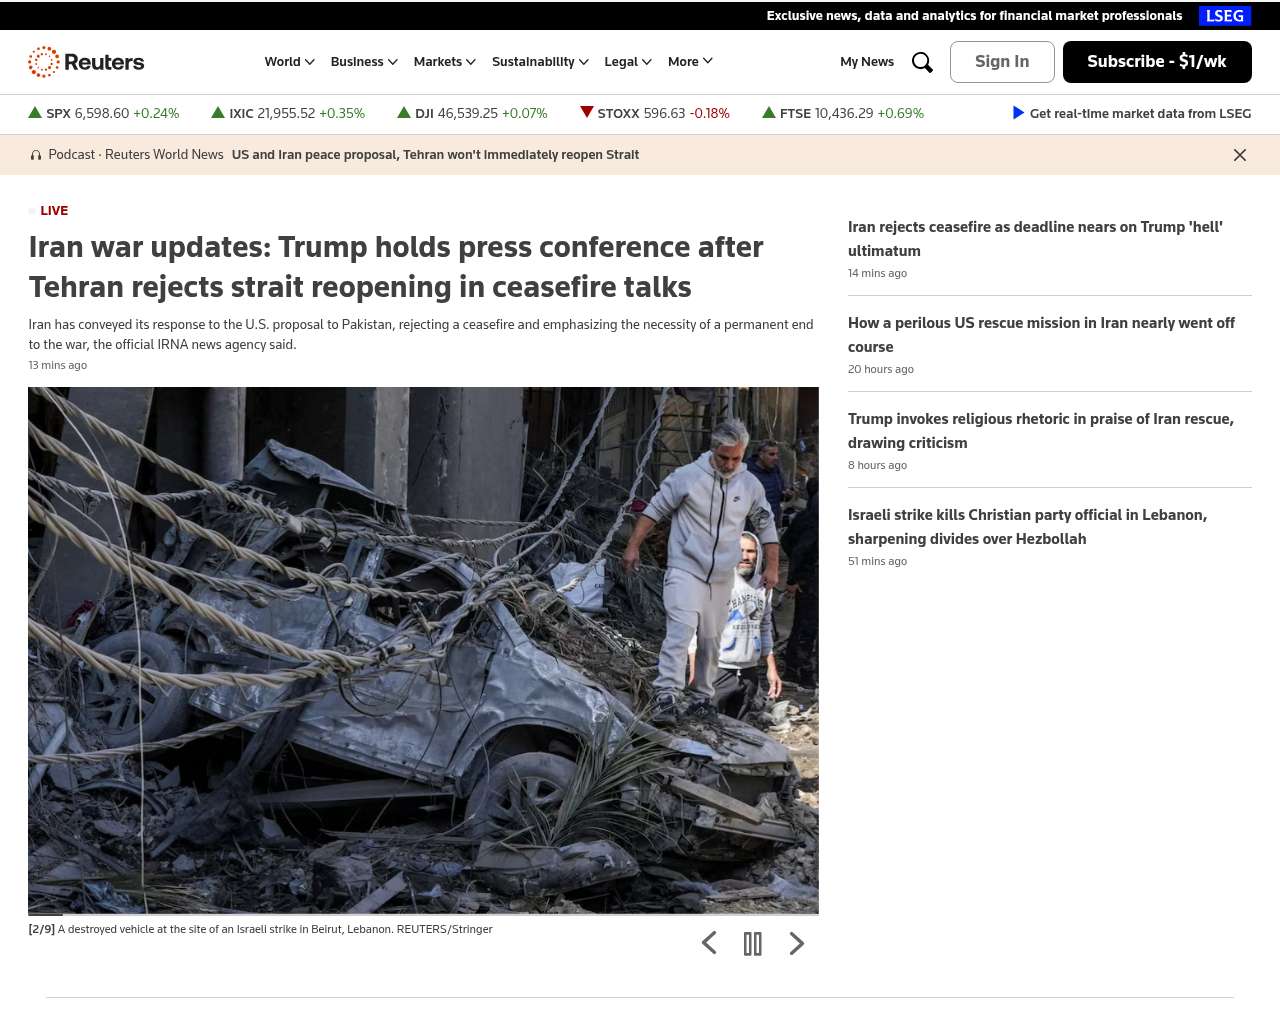Click the slideshow progress bar
This screenshot has height=1024, width=1280.
(423, 914)
